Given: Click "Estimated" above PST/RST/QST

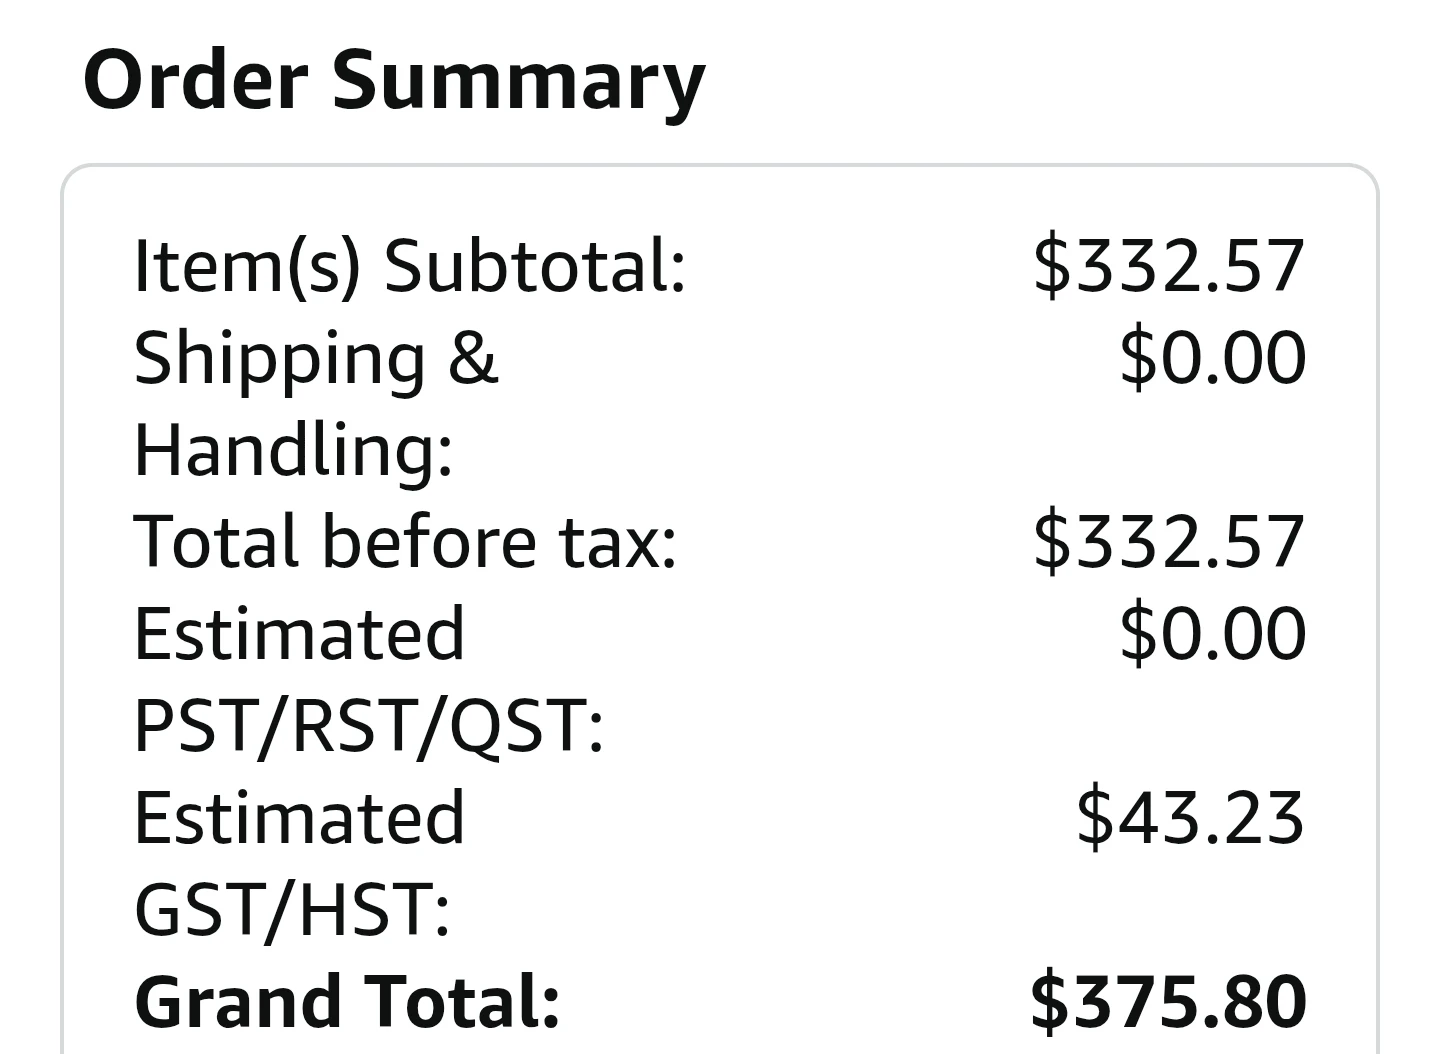Looking at the screenshot, I should 299,634.
